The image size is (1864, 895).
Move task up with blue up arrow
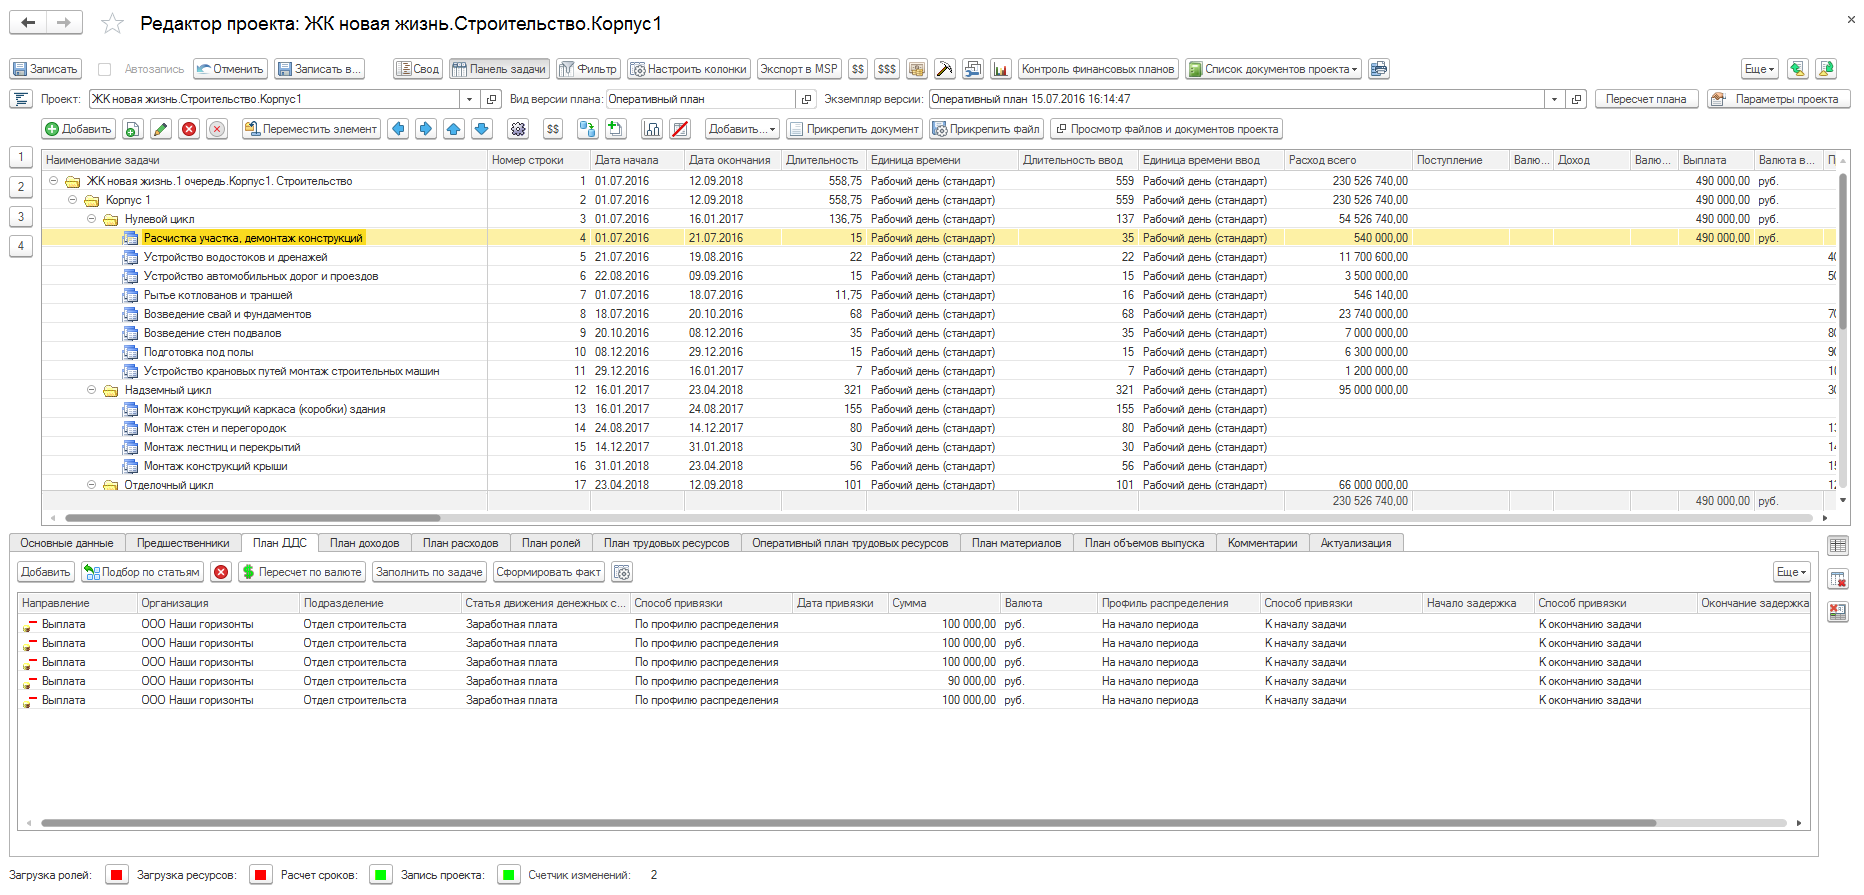tap(454, 129)
